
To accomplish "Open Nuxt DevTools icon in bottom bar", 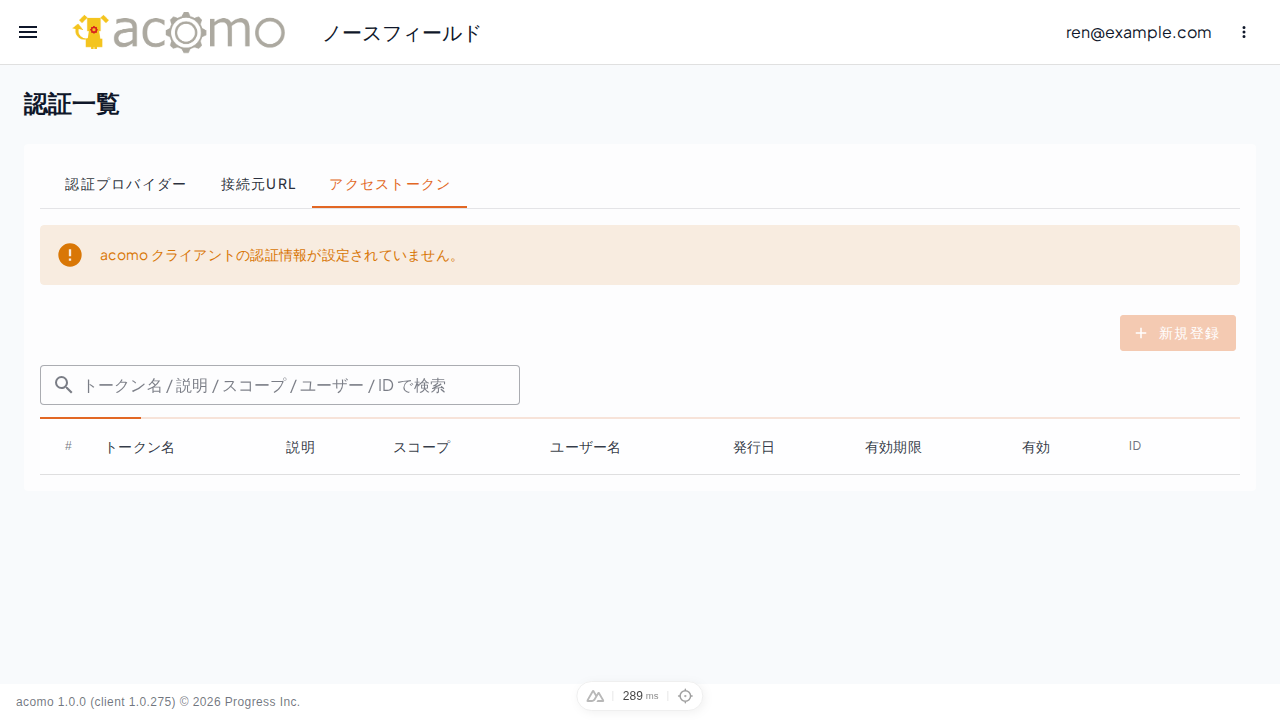I will click(x=595, y=696).
